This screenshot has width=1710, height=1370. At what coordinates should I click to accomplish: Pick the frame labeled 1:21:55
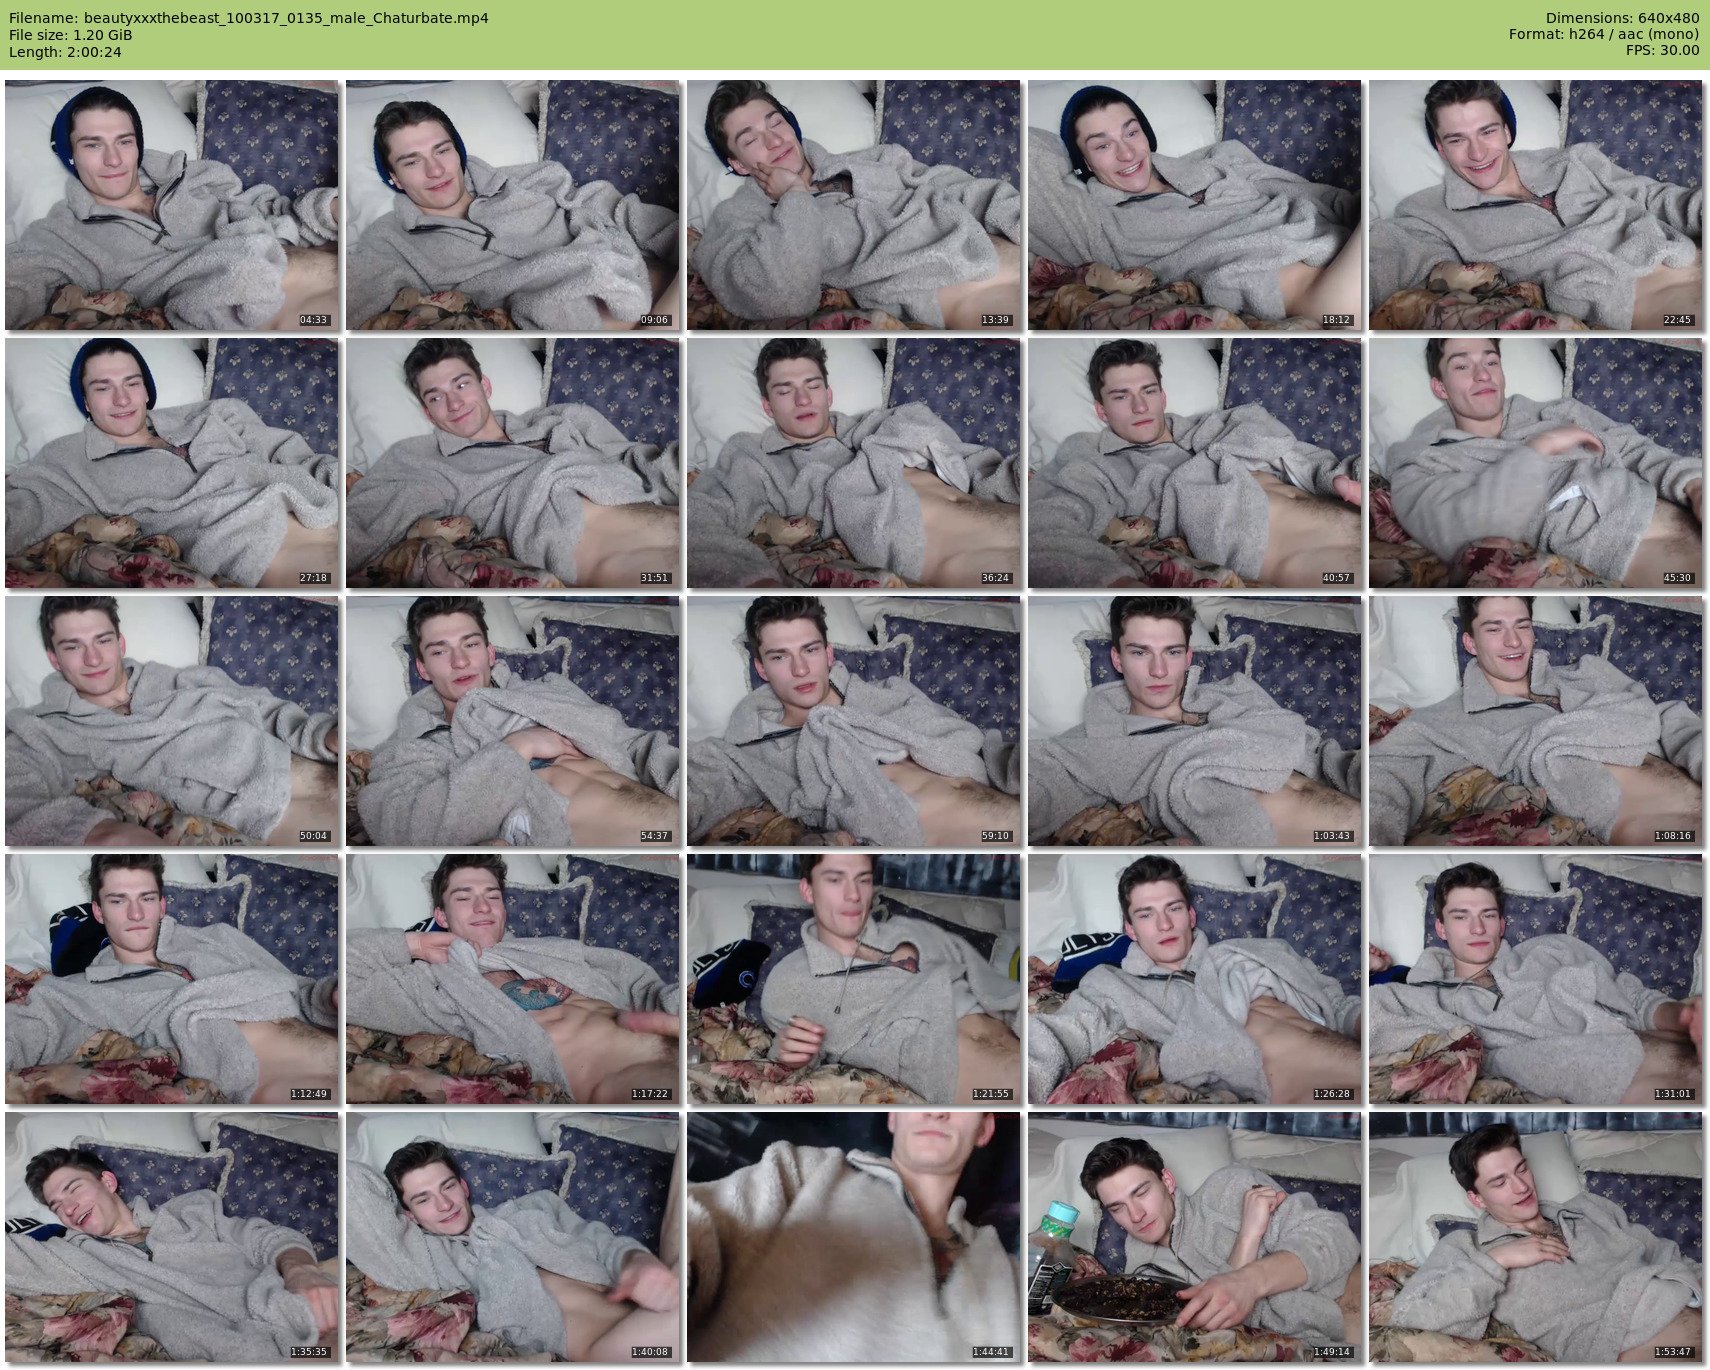(853, 979)
